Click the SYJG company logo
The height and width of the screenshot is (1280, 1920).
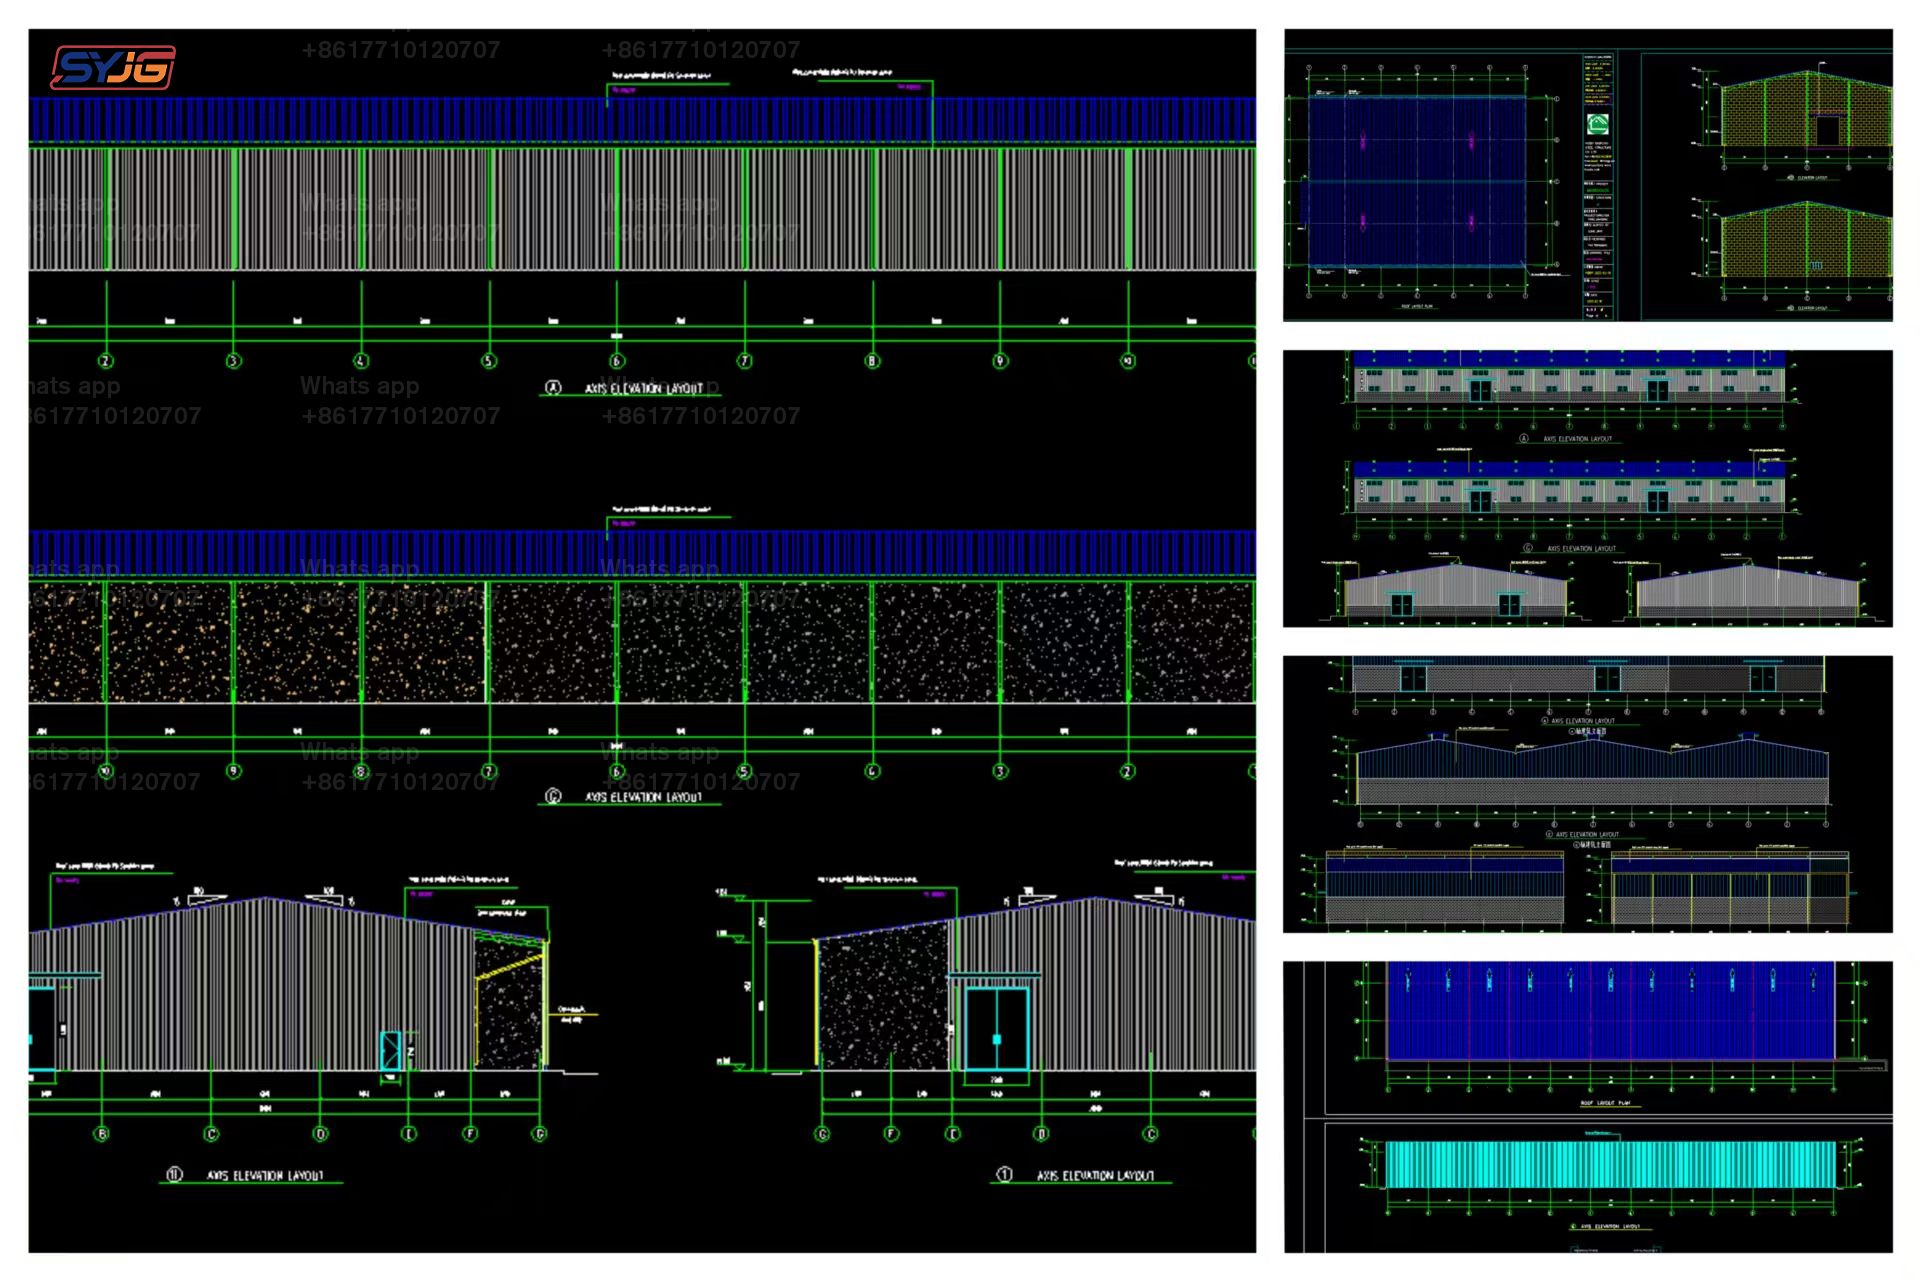[x=113, y=67]
